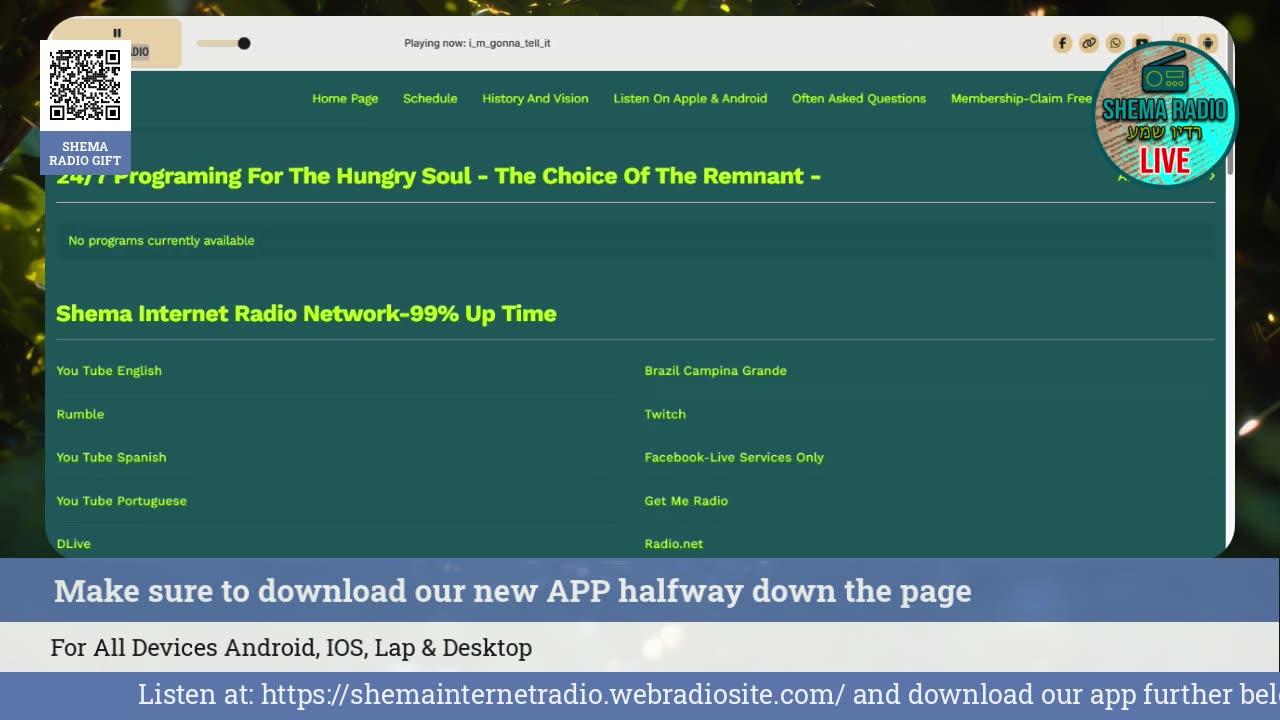Pause the radio player

(117, 33)
